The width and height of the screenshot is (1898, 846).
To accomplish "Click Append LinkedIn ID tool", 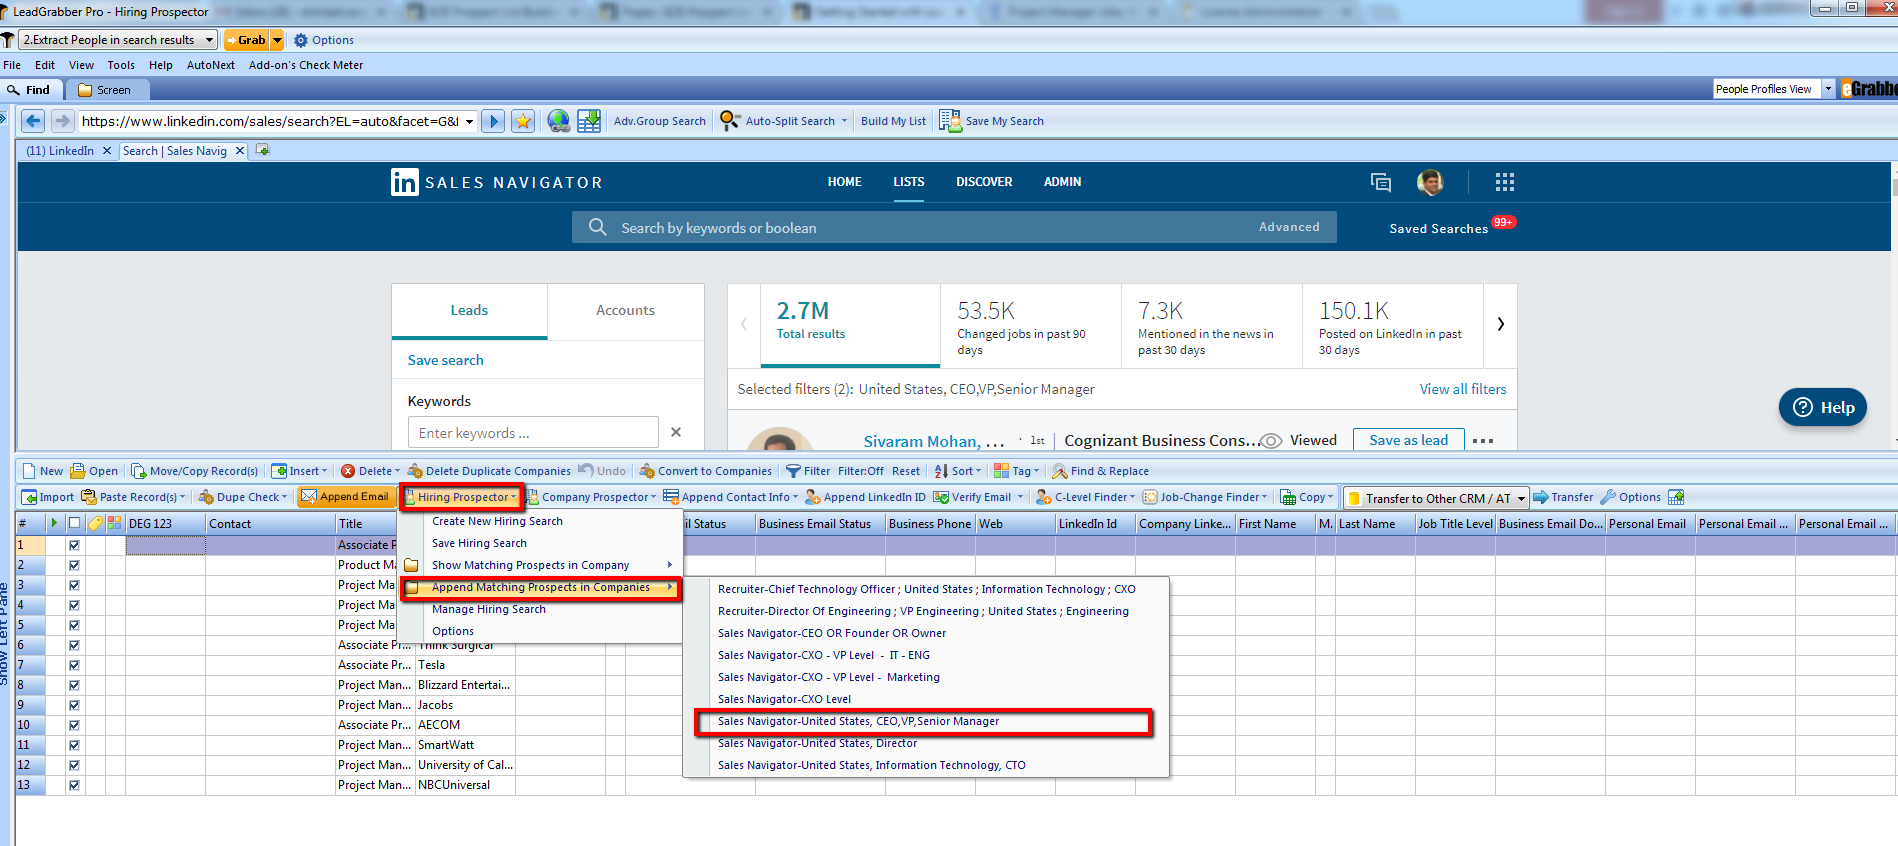I will pos(866,497).
